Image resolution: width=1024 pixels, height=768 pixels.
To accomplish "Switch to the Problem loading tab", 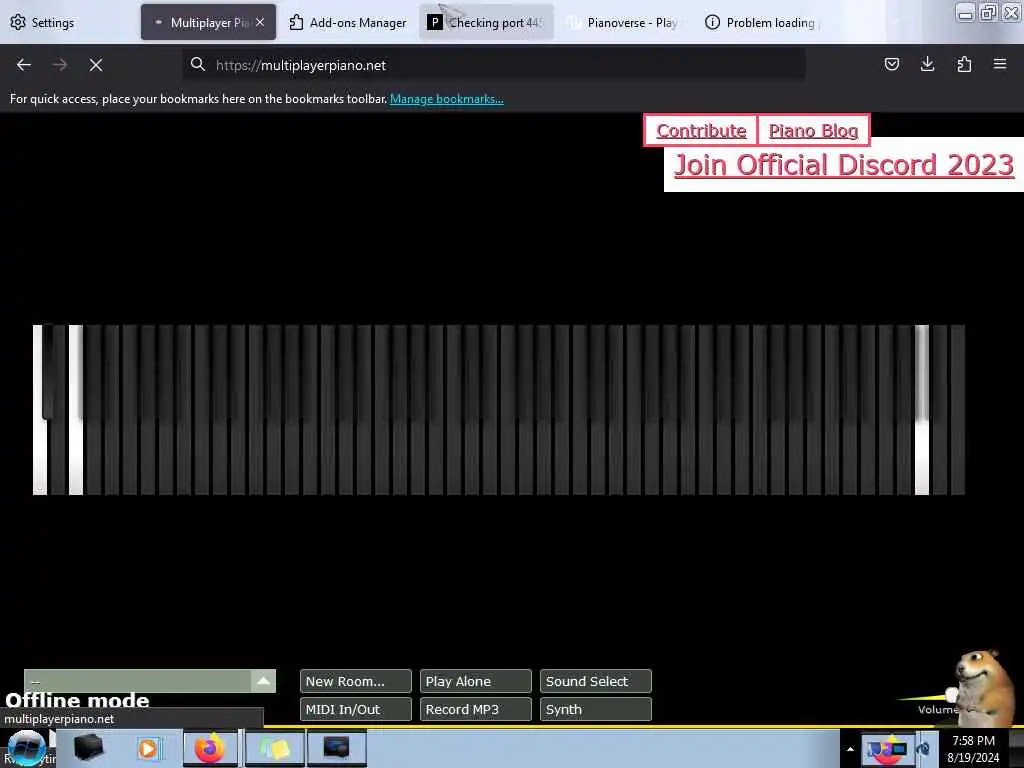I will point(763,22).
